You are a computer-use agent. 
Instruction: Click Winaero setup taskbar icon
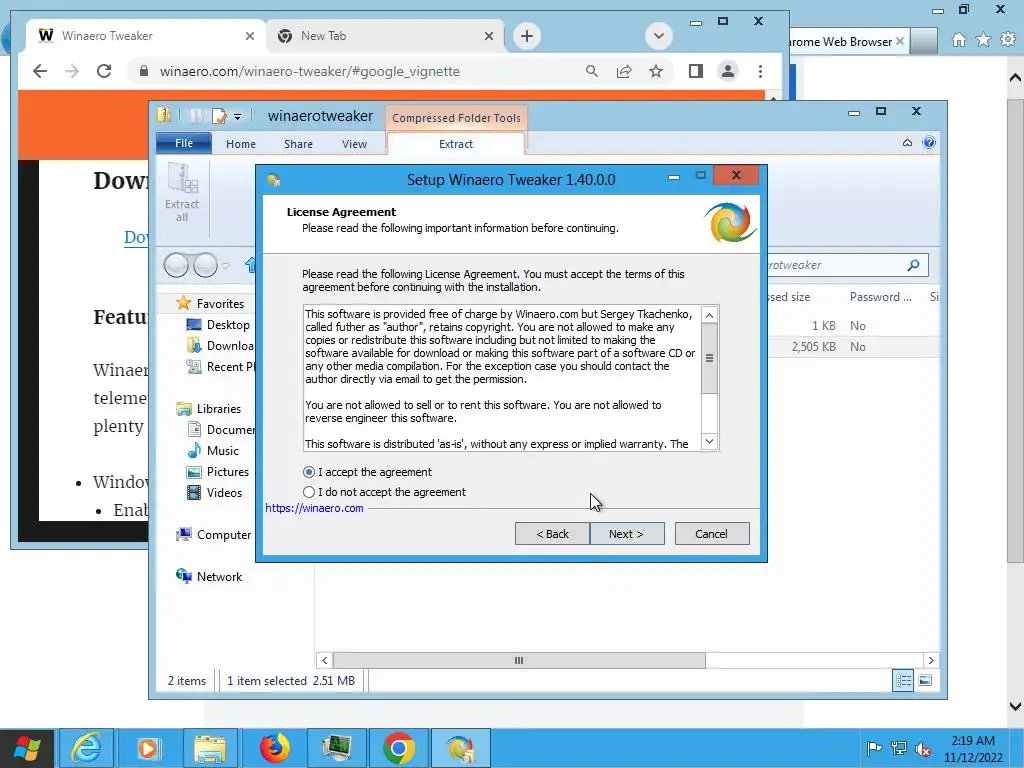460,748
